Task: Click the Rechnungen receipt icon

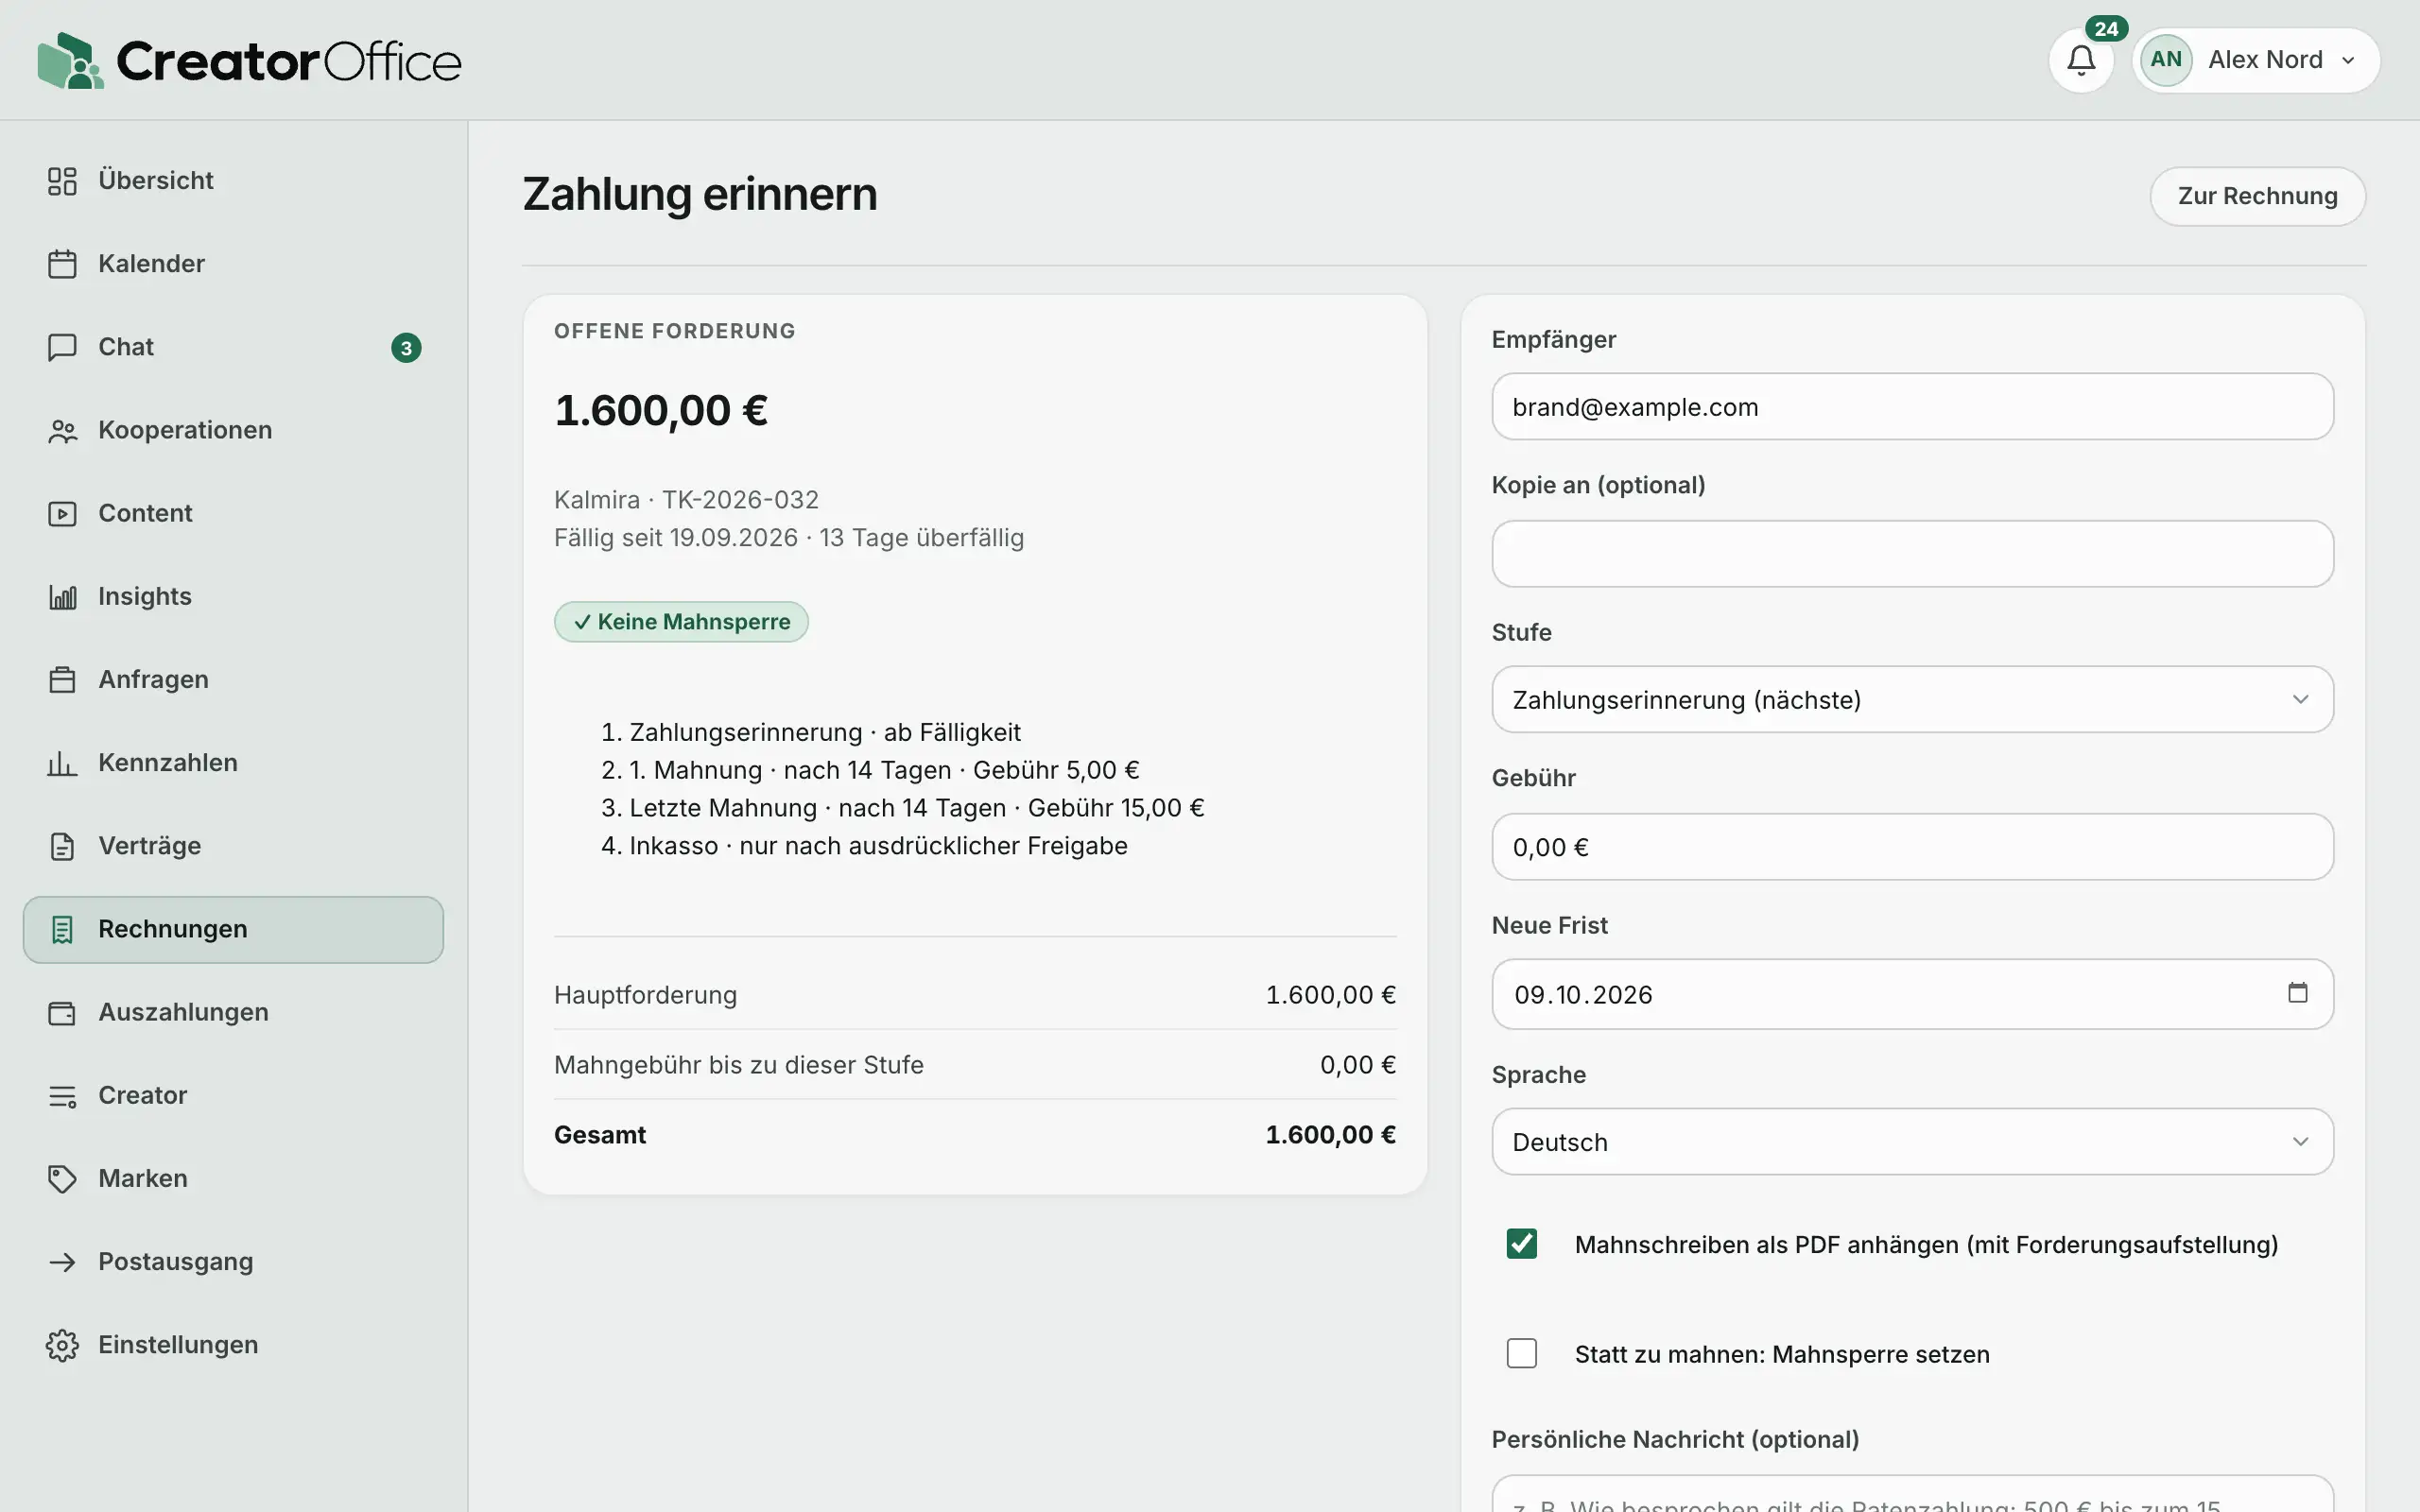Action: point(62,929)
